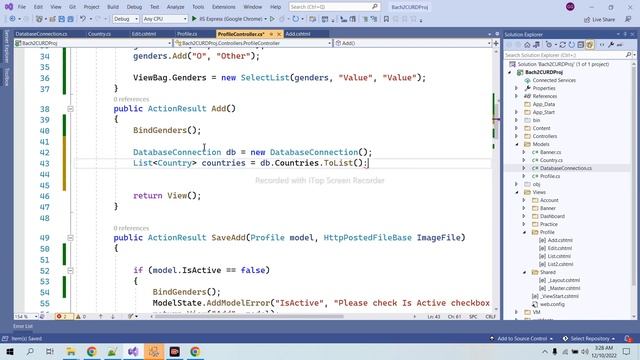Image resolution: width=640 pixels, height=360 pixels.
Task: Click the navigate backward circle icon
Action: pyautogui.click(x=12, y=19)
